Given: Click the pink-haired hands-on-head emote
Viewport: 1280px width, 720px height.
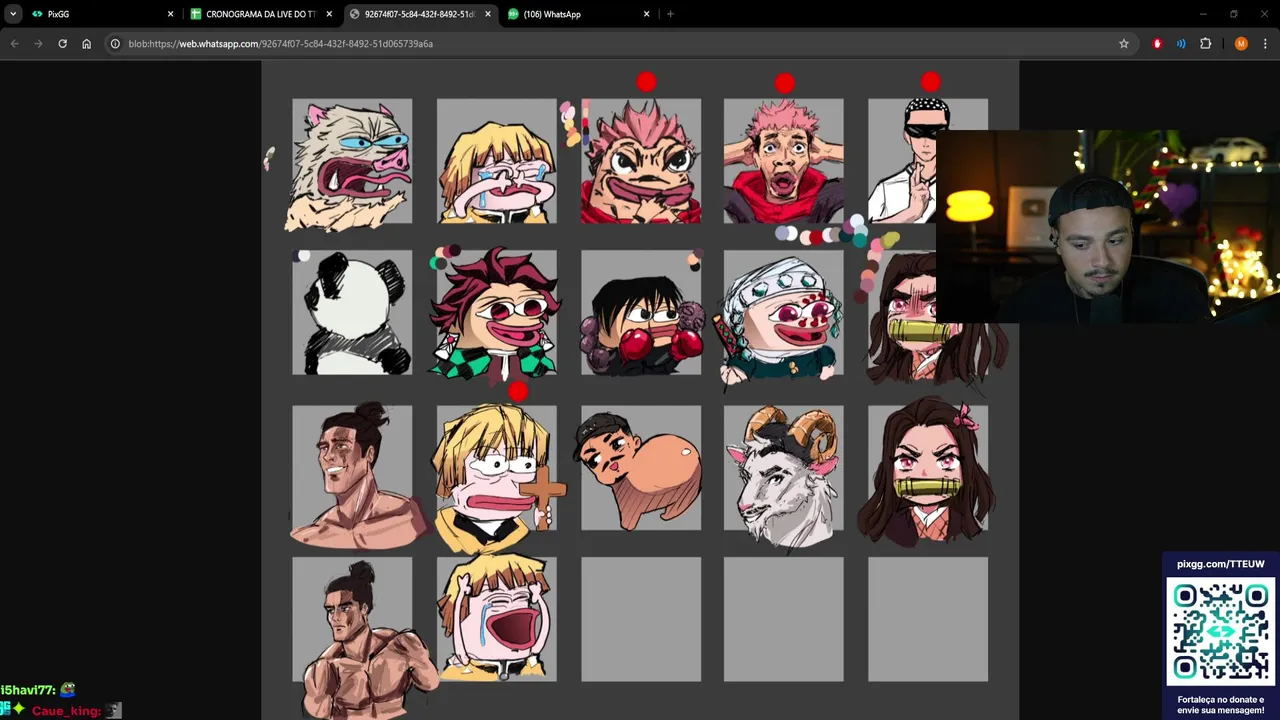Looking at the screenshot, I should pos(784,160).
